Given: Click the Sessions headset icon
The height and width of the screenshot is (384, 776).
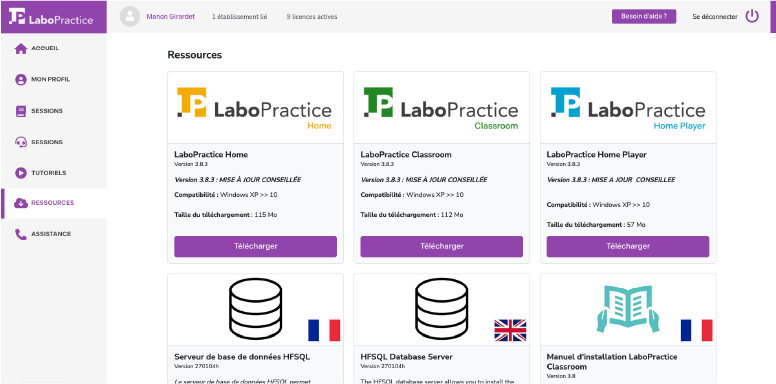Looking at the screenshot, I should click(21, 142).
